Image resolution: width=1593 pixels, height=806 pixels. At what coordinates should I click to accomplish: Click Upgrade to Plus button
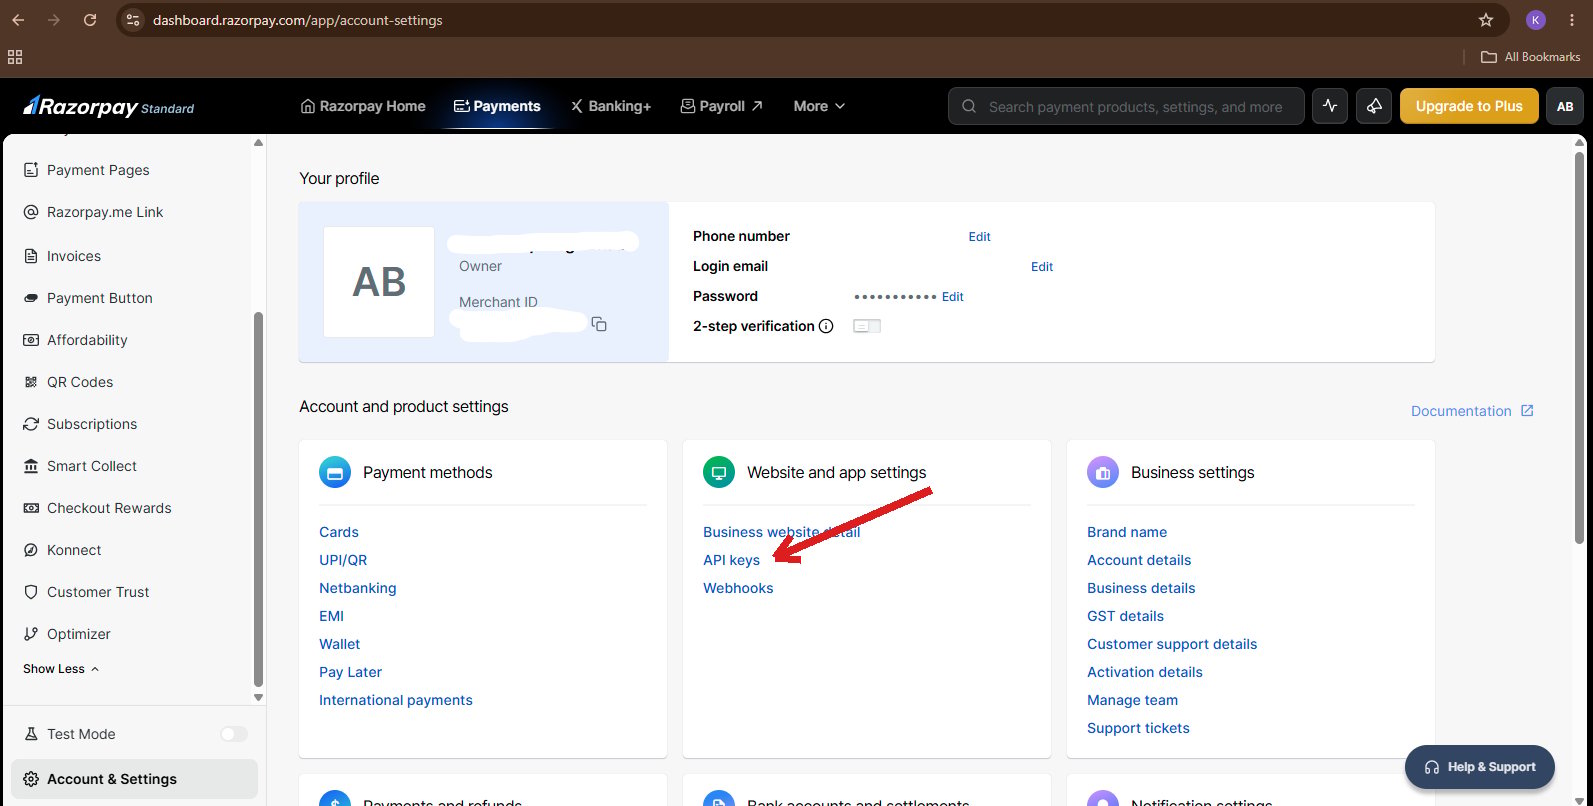point(1469,106)
